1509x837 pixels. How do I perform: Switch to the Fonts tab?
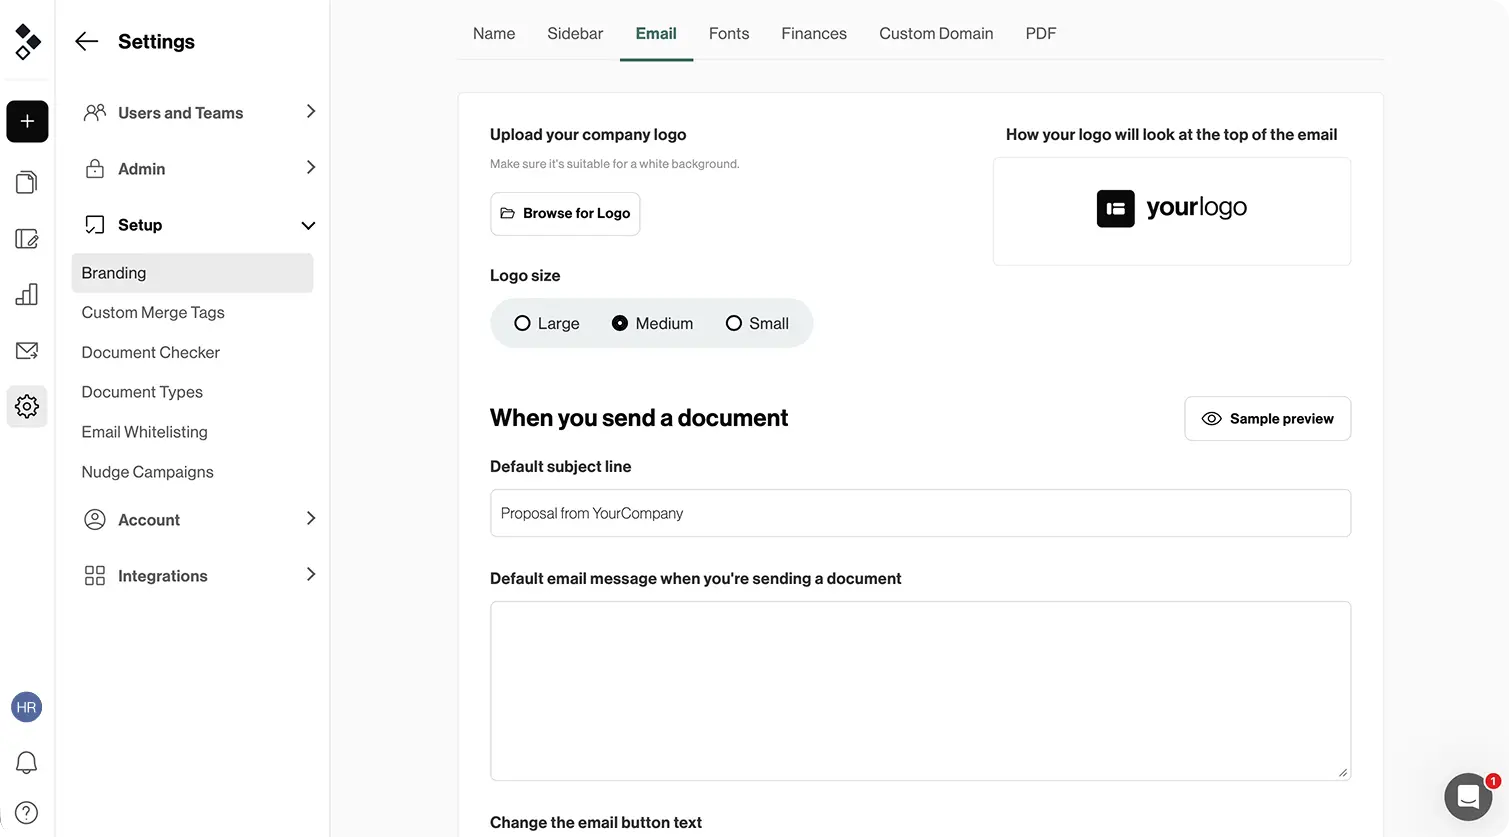728,34
